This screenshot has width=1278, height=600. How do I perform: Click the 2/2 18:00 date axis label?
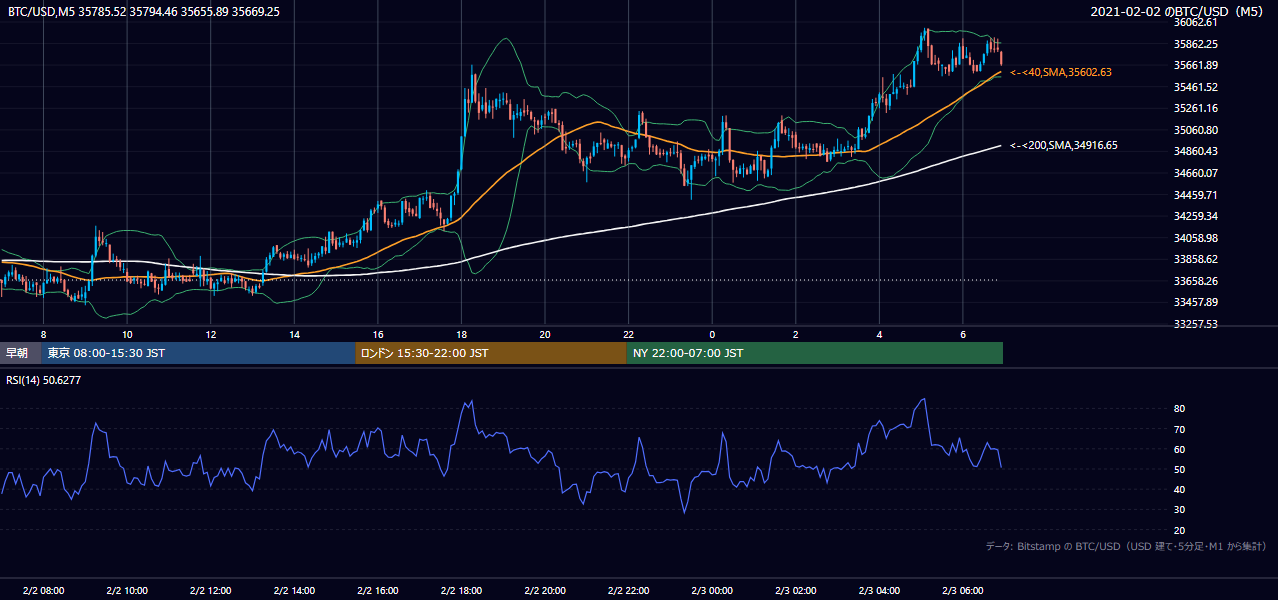coord(461,591)
